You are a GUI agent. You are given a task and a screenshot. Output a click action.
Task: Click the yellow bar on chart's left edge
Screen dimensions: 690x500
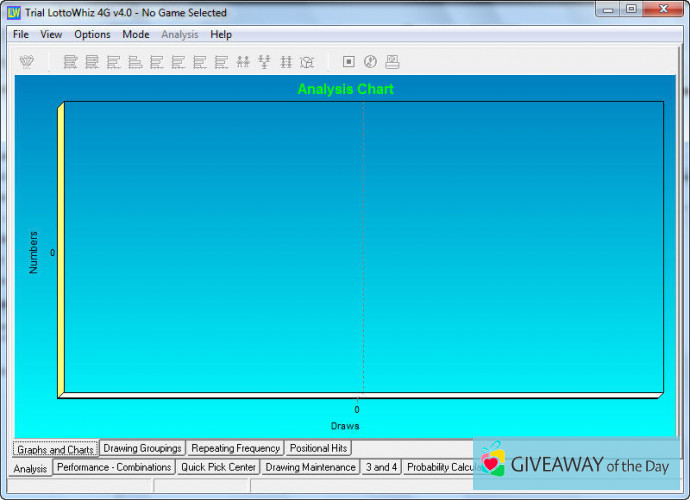point(61,250)
